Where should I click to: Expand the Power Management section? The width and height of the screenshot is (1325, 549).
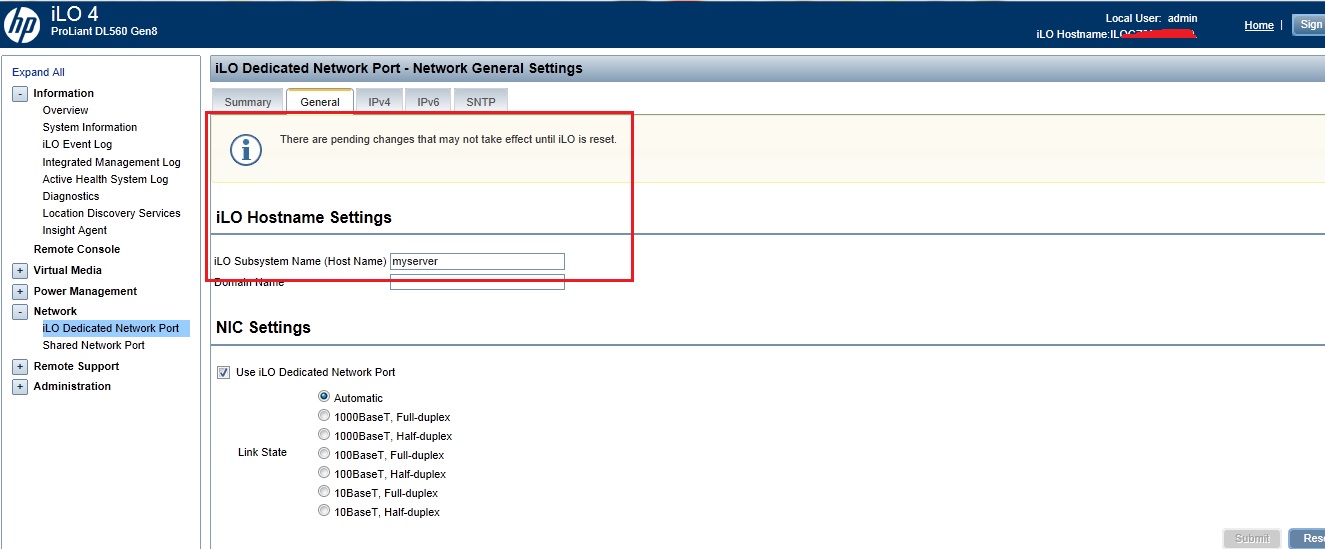pos(20,292)
